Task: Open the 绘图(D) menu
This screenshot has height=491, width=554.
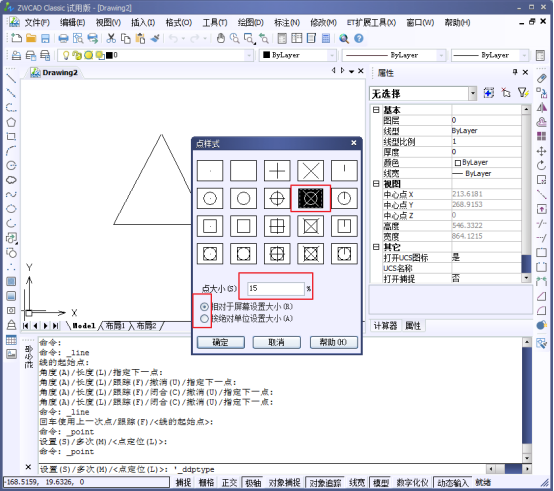Action: tap(251, 23)
